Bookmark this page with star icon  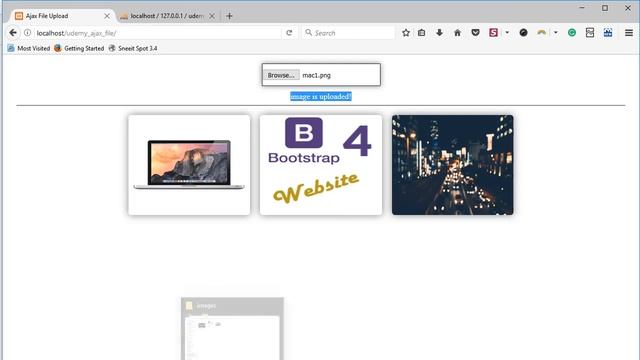point(406,33)
